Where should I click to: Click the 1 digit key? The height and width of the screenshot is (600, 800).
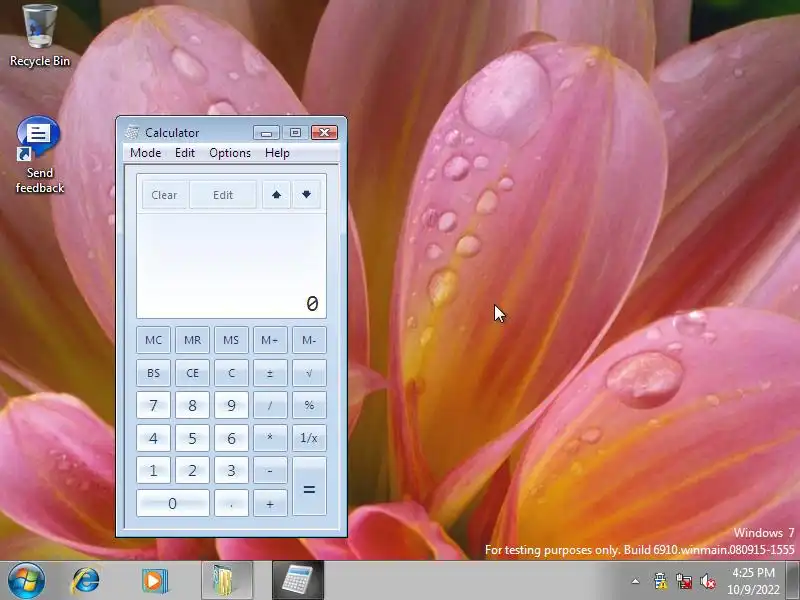click(154, 470)
